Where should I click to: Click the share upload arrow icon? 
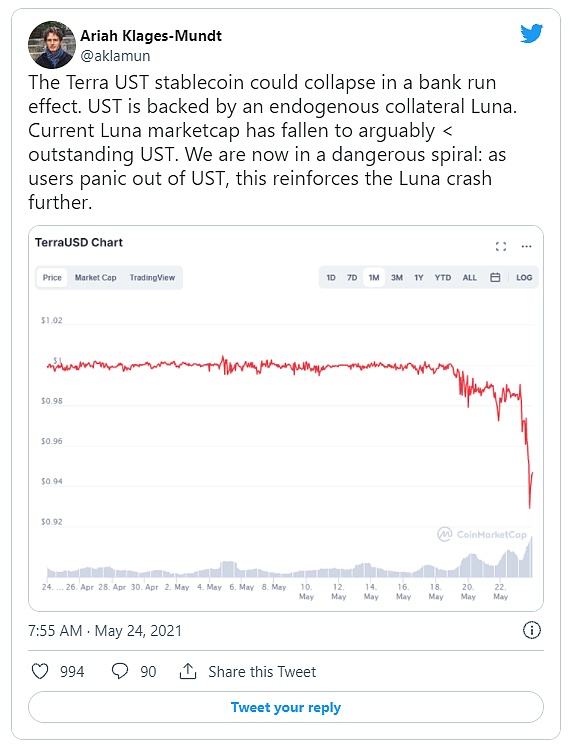(188, 671)
